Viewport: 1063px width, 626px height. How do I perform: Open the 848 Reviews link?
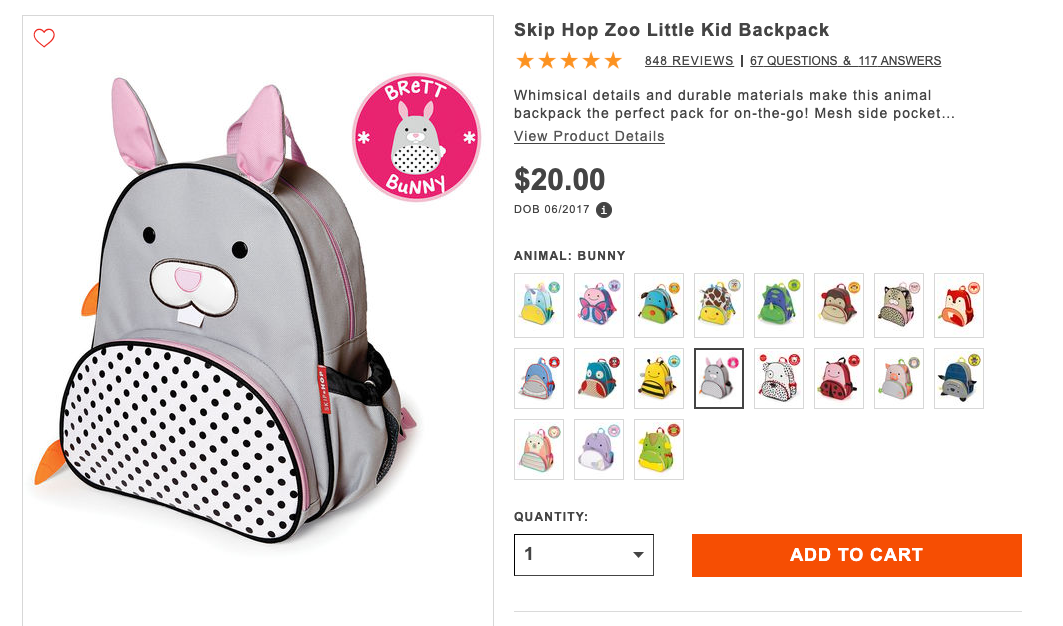pos(689,61)
